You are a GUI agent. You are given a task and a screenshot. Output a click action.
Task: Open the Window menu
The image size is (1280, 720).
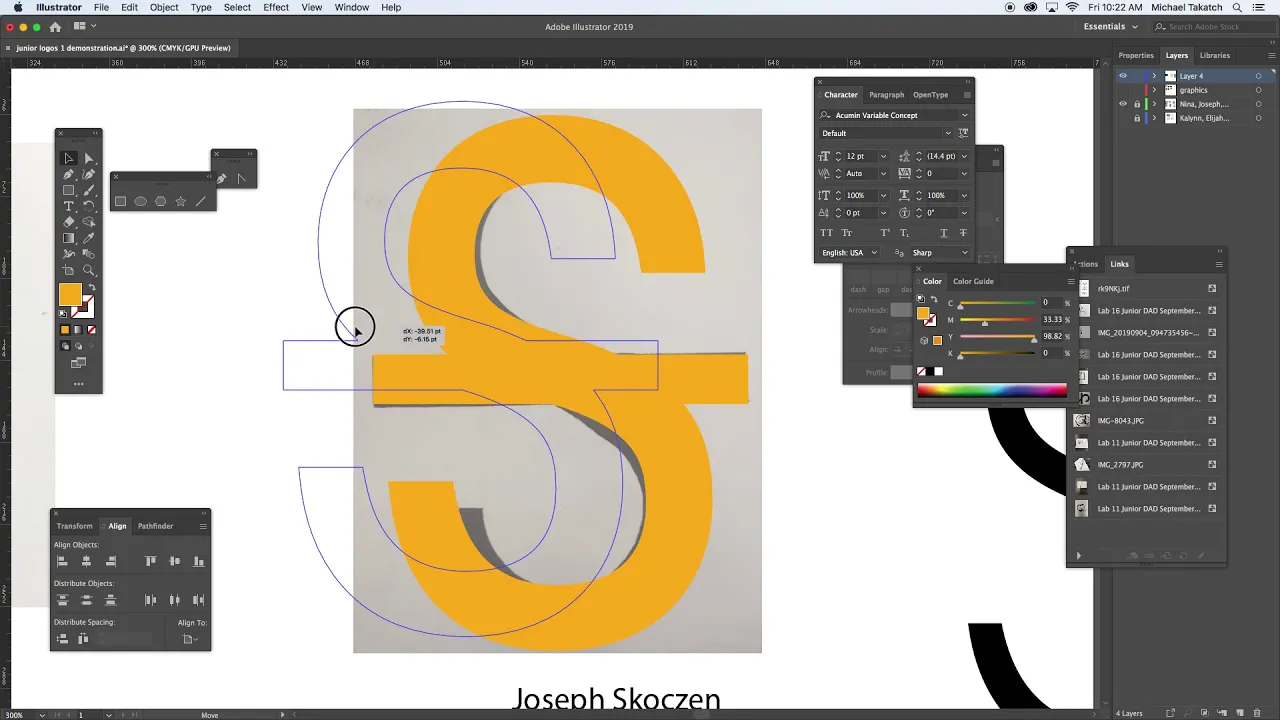pyautogui.click(x=351, y=7)
